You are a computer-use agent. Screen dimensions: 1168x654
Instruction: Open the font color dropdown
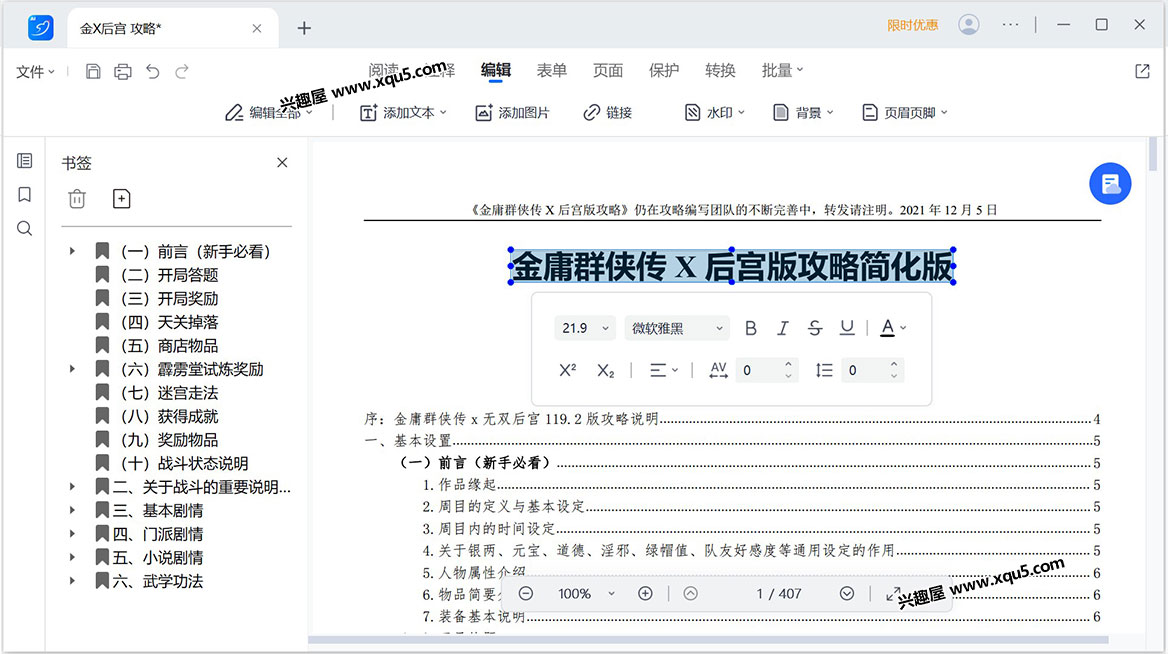[893, 328]
